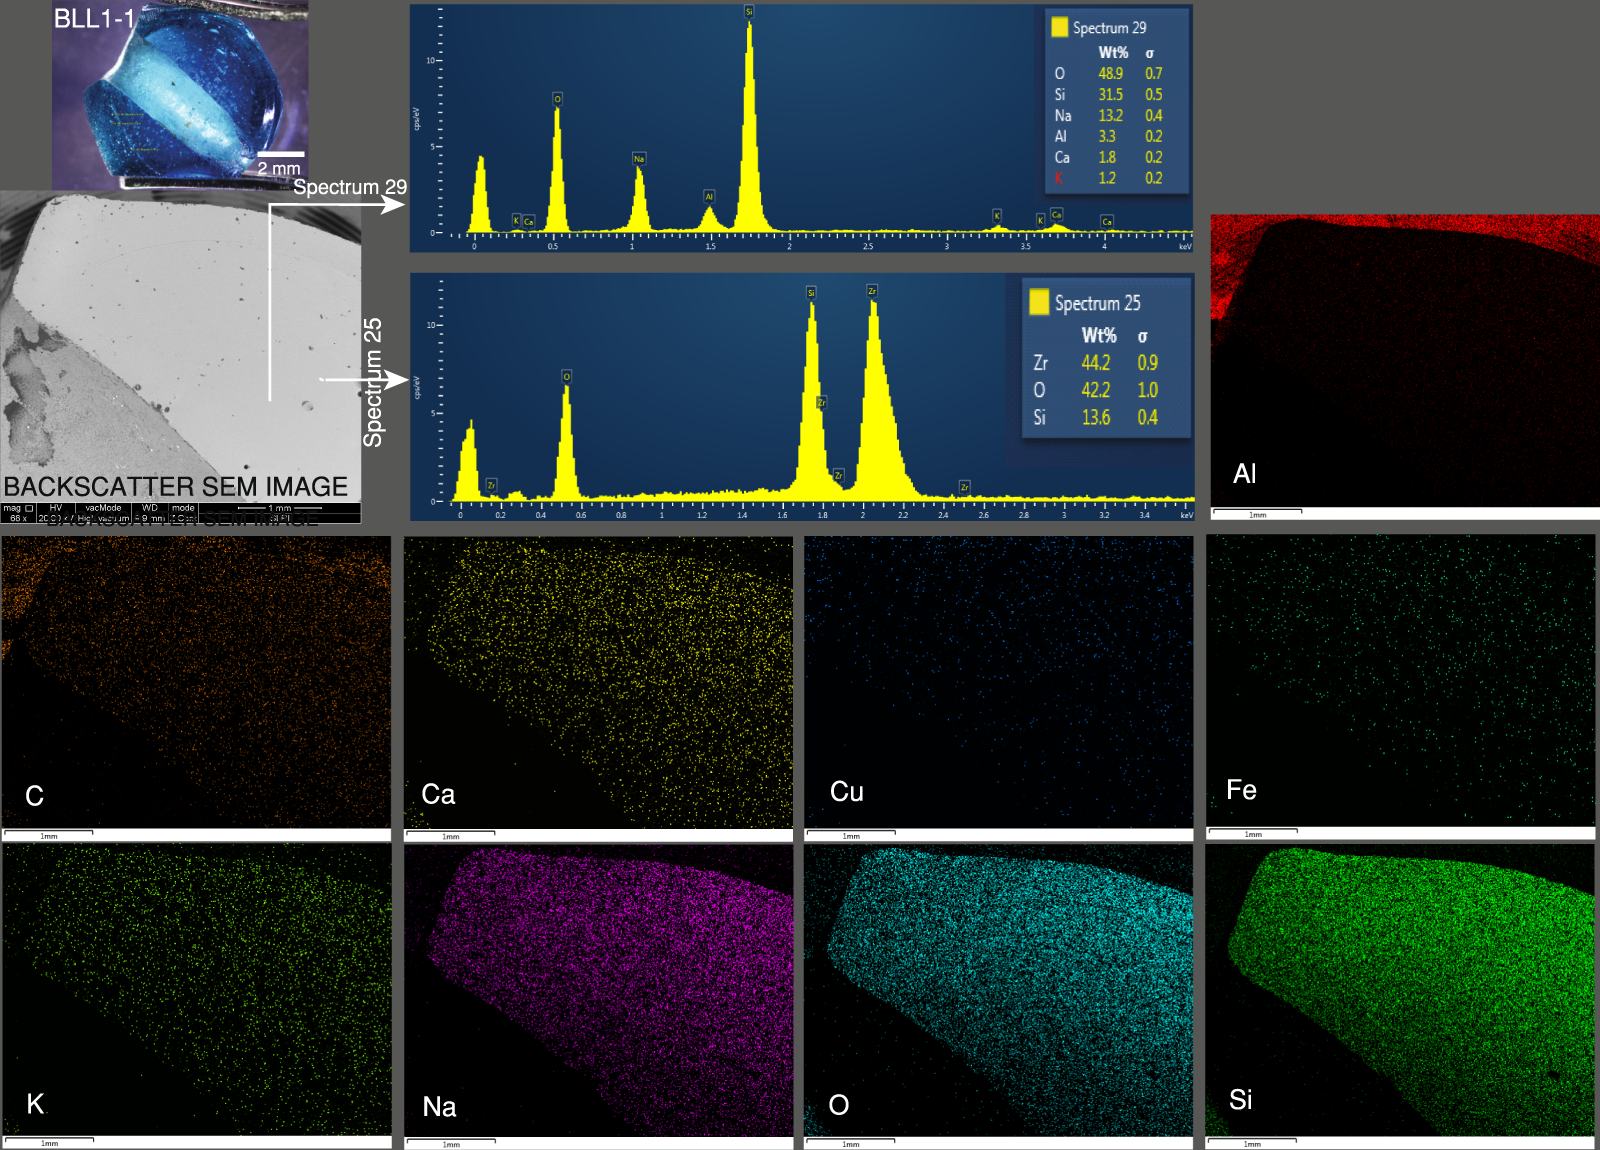1600x1150 pixels.
Task: Click the 'Cu' label on the blue map
Action: pos(846,791)
